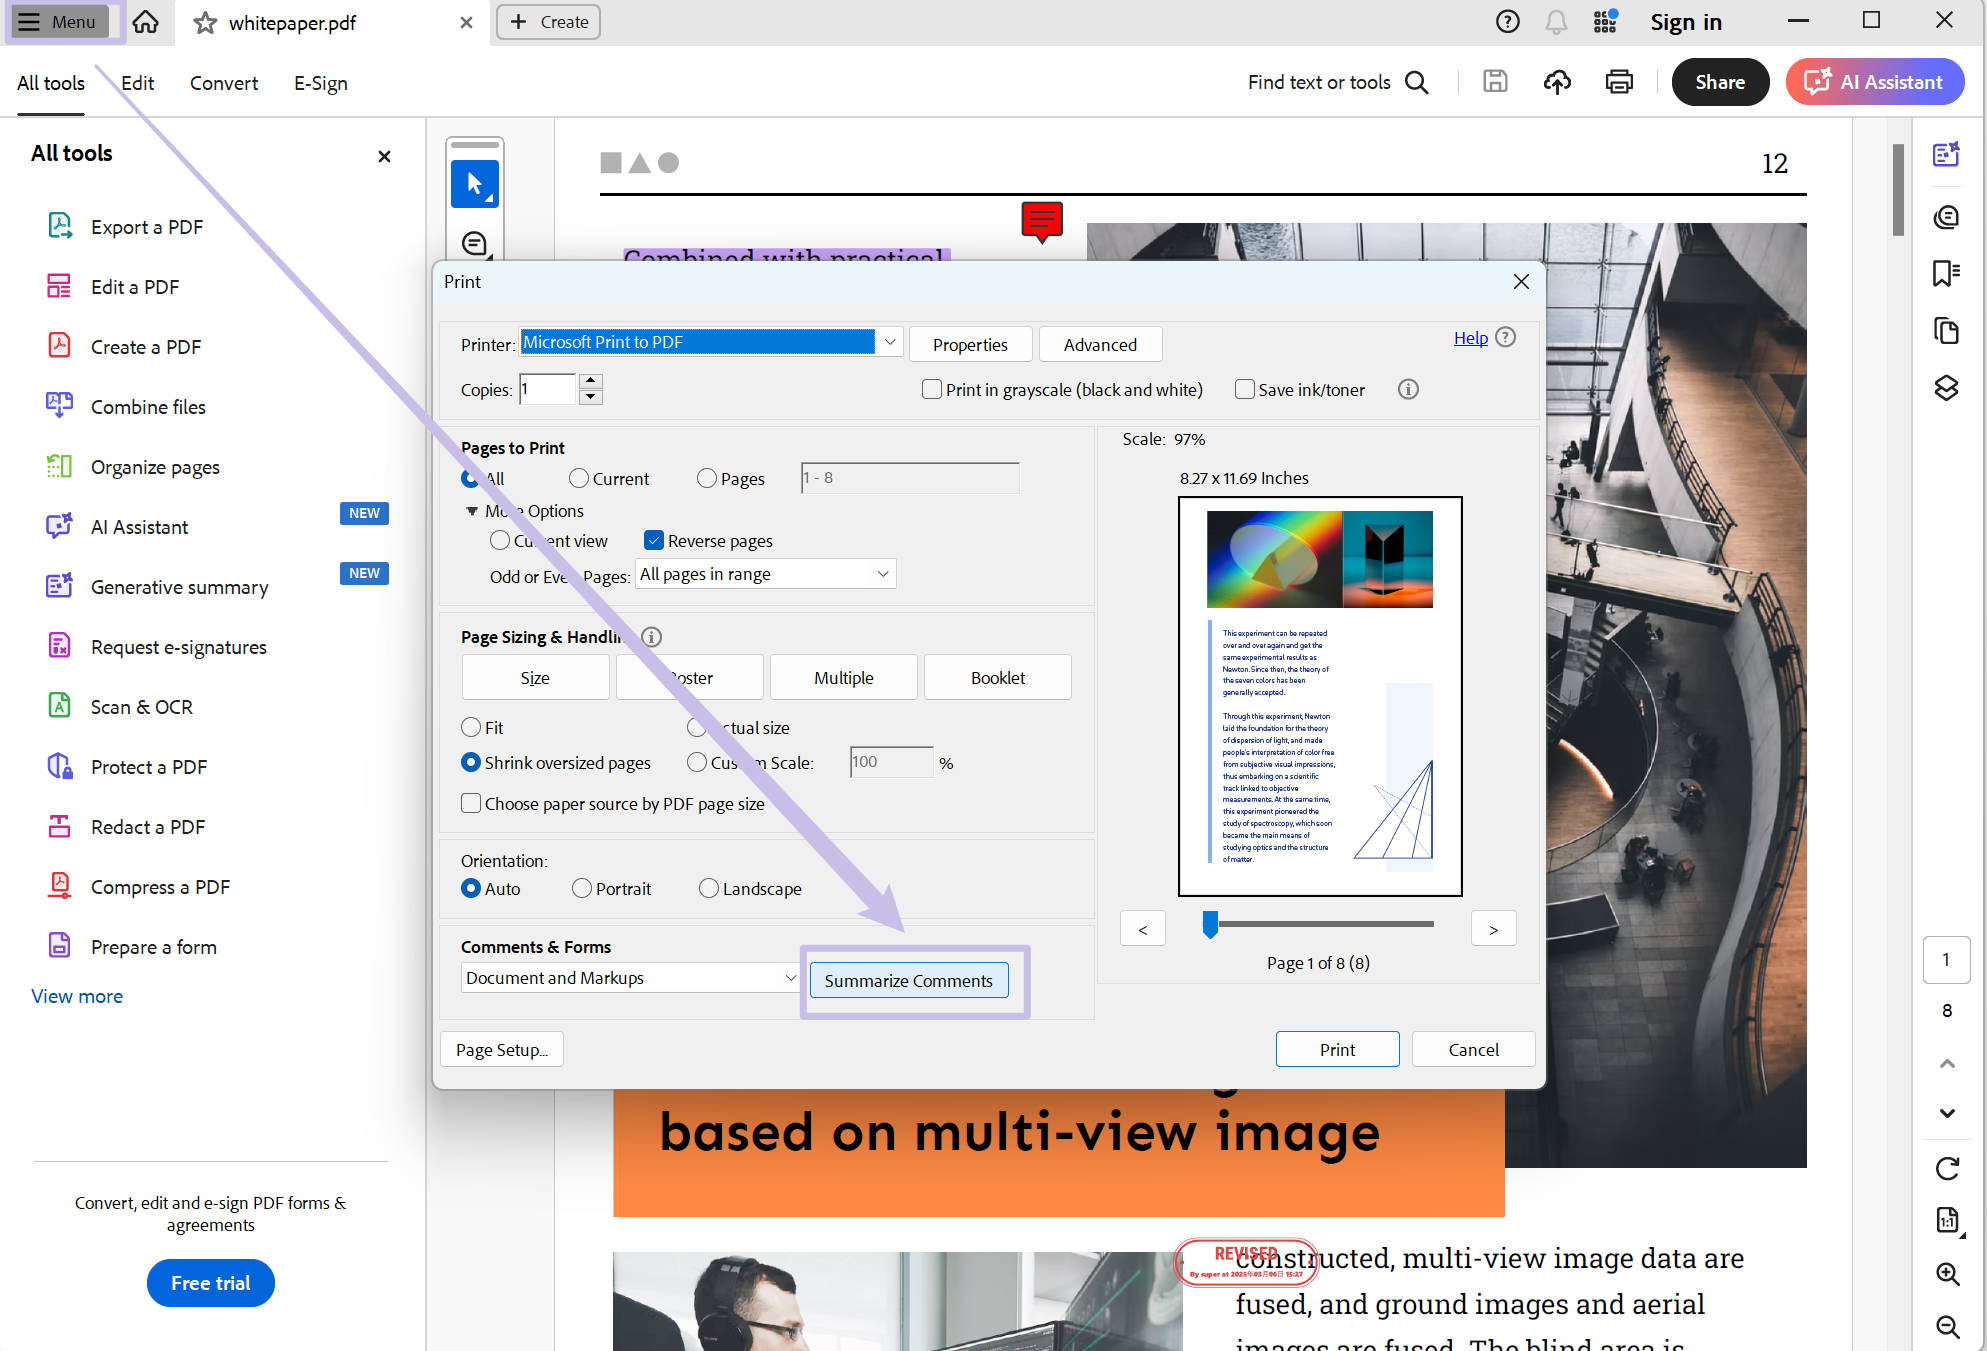Viewport: 1987px width, 1351px height.
Task: Click the Summarize Comments button
Action: point(908,980)
